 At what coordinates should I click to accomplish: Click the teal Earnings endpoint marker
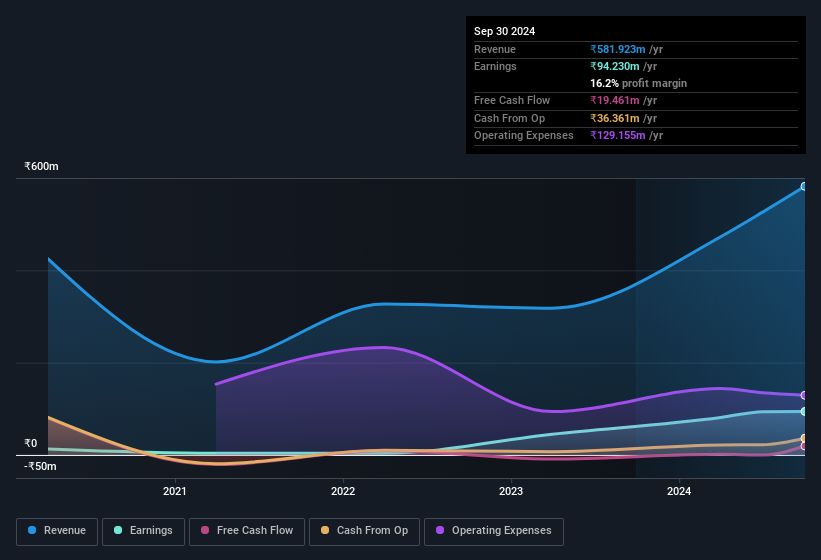[804, 411]
